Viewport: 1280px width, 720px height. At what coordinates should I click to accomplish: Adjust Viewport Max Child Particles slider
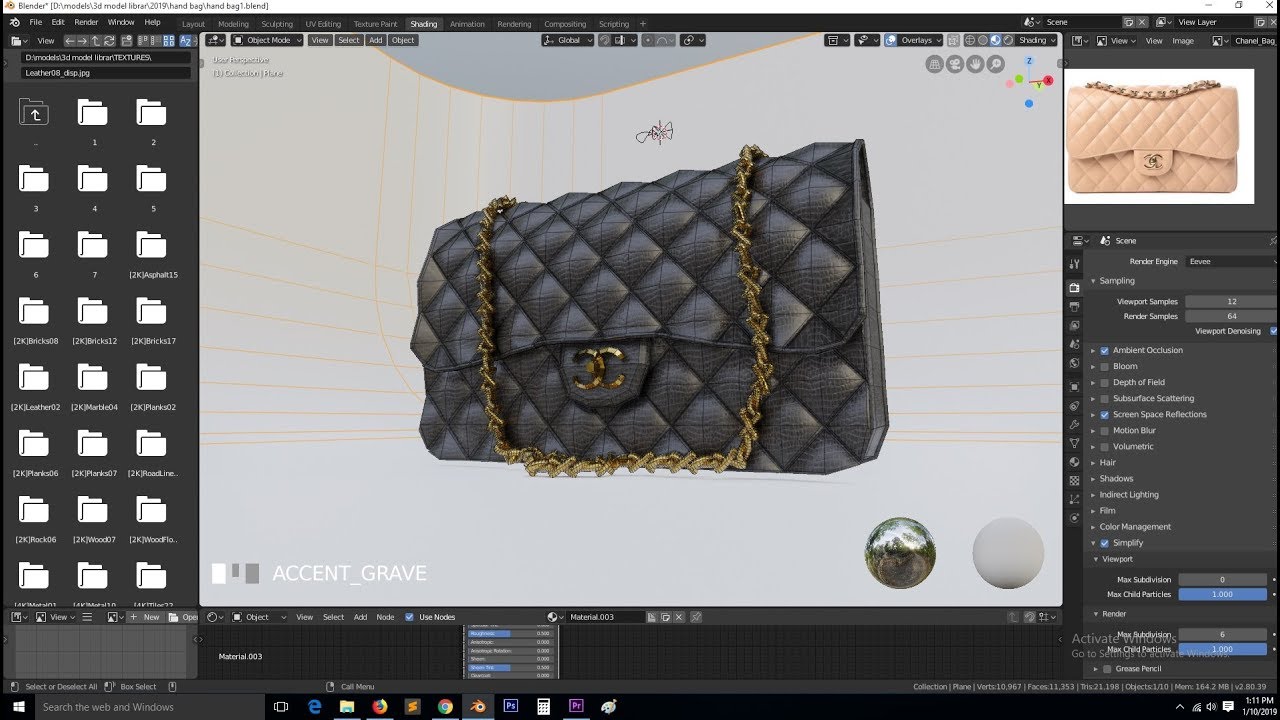(x=1222, y=594)
